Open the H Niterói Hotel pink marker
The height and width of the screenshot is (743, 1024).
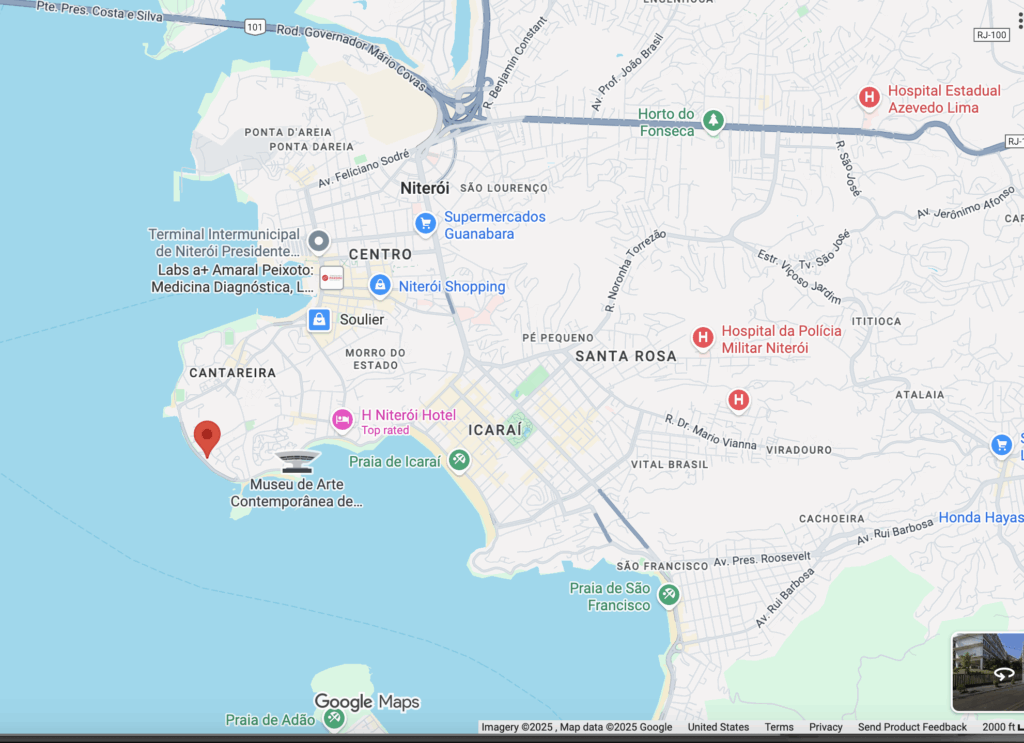[342, 420]
